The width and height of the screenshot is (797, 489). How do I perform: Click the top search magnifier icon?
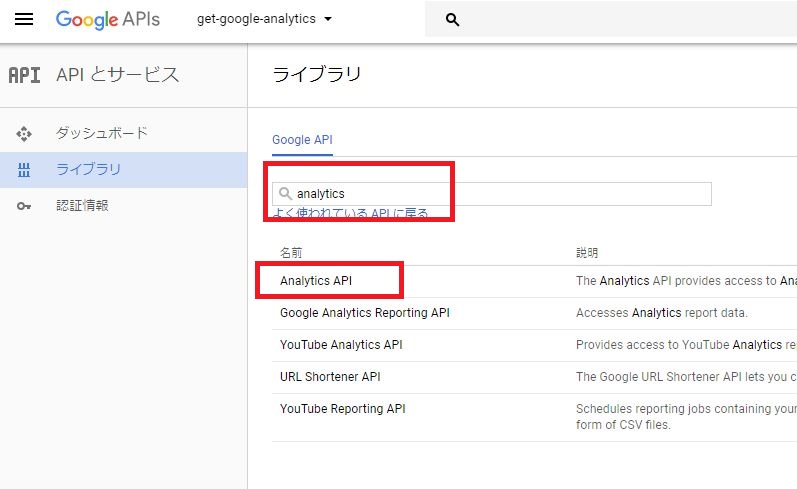click(452, 20)
